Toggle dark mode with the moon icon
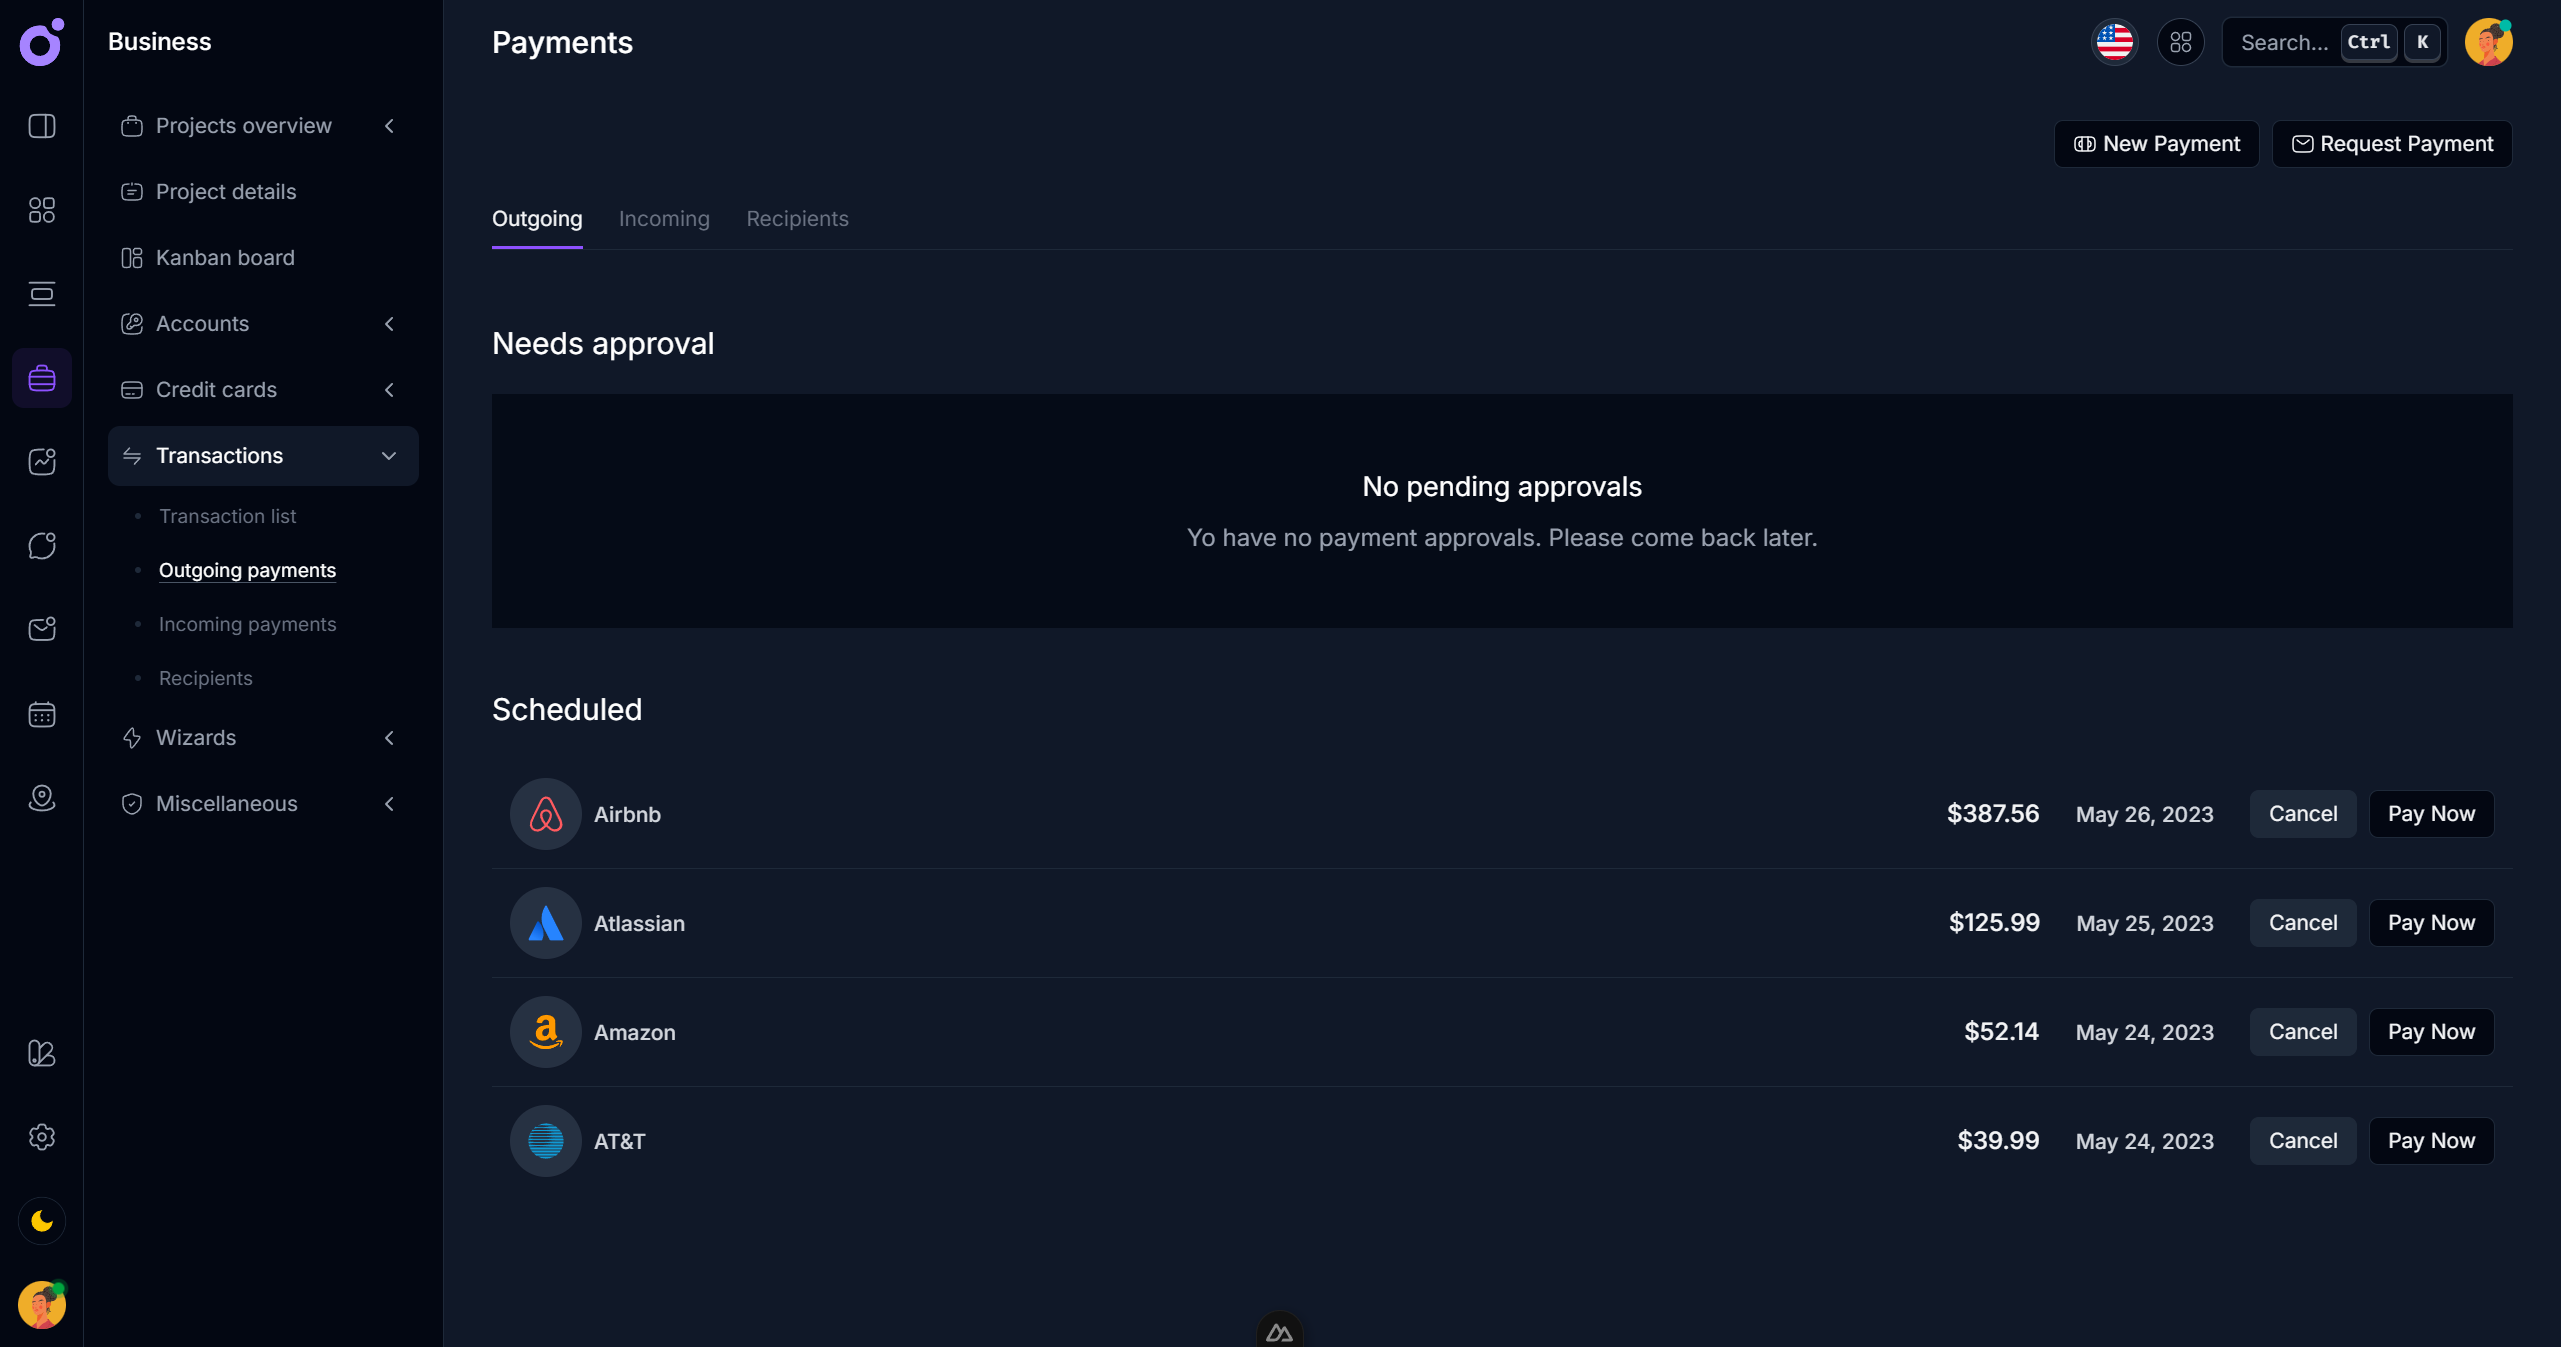2561x1347 pixels. (42, 1221)
